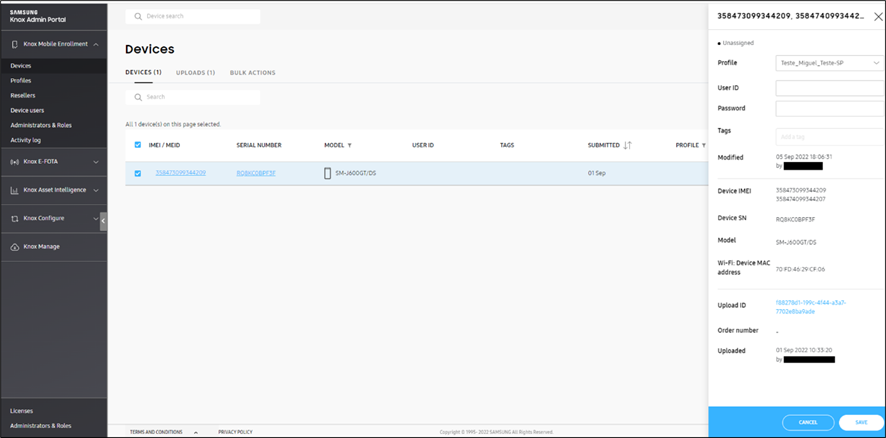Switch to the Bulk Actions tab
The width and height of the screenshot is (886, 438).
coord(253,73)
